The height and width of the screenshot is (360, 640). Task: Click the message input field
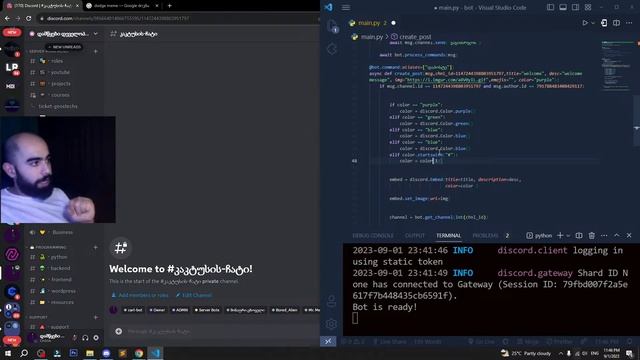pyautogui.click(x=220, y=331)
